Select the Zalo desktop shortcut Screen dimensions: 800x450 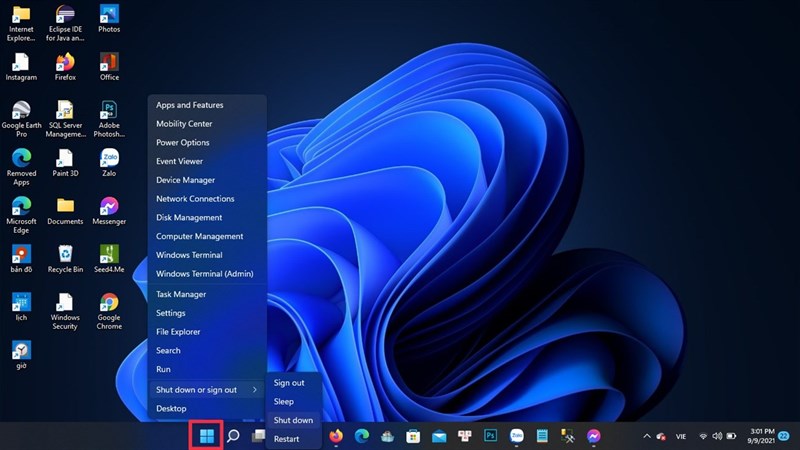109,159
